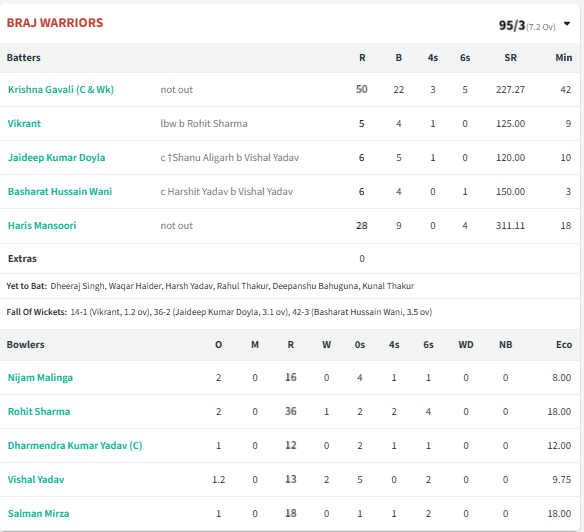Screen dimensions: 584x532
Task: Click the Batters column header
Action: coord(23,58)
